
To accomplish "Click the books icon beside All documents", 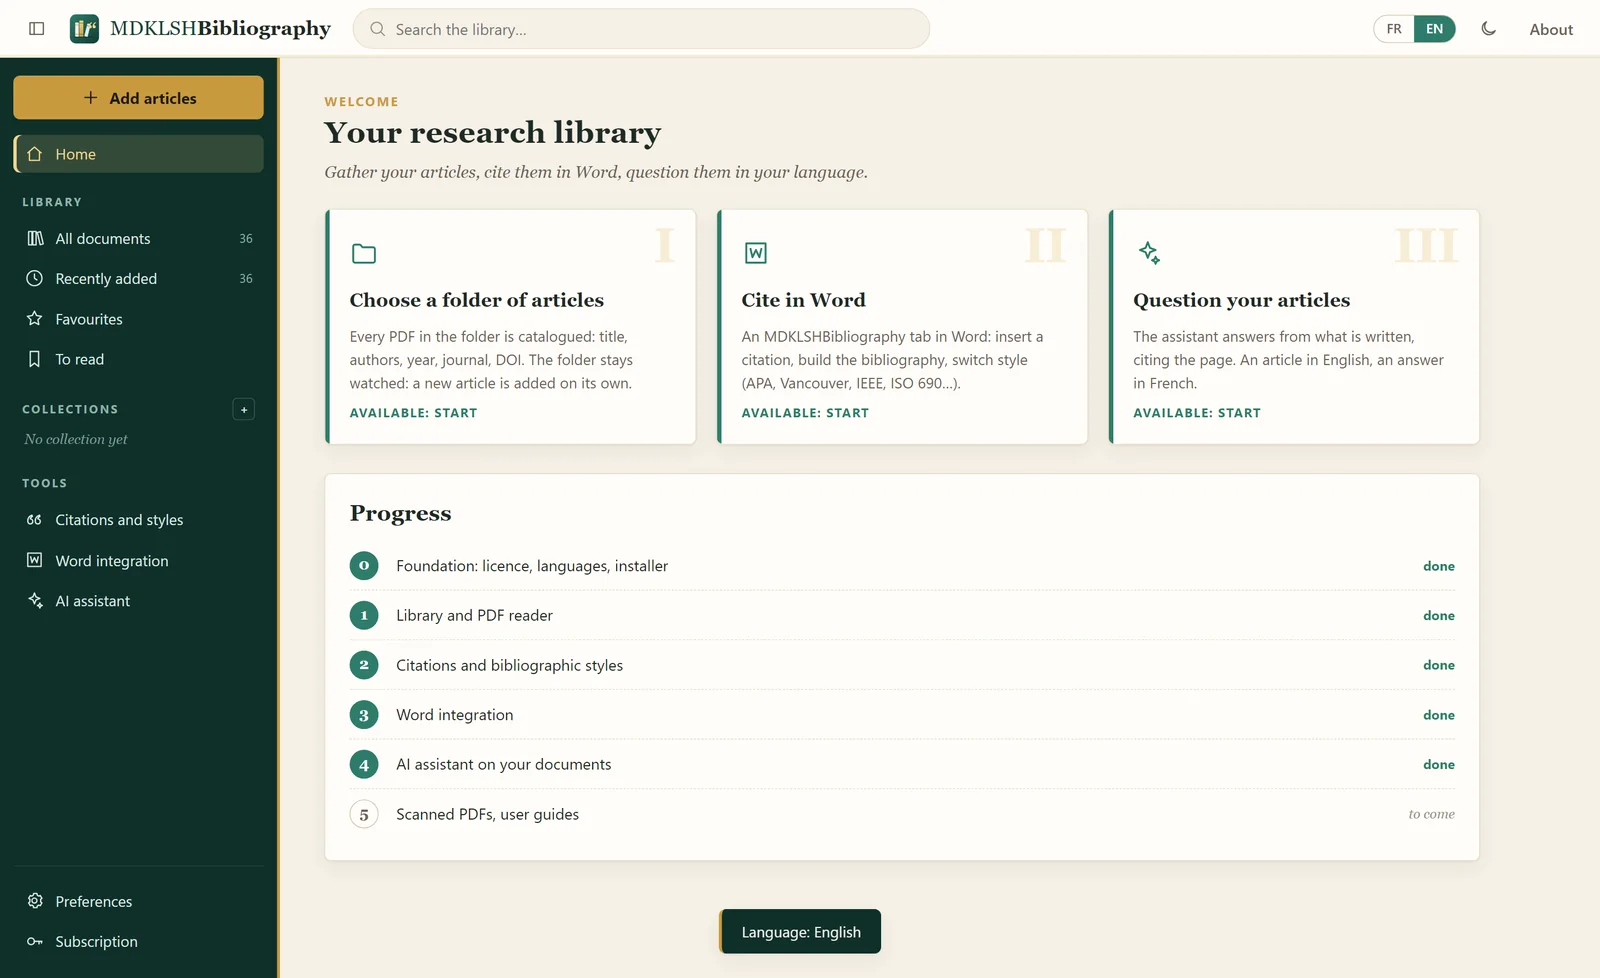I will pyautogui.click(x=35, y=238).
